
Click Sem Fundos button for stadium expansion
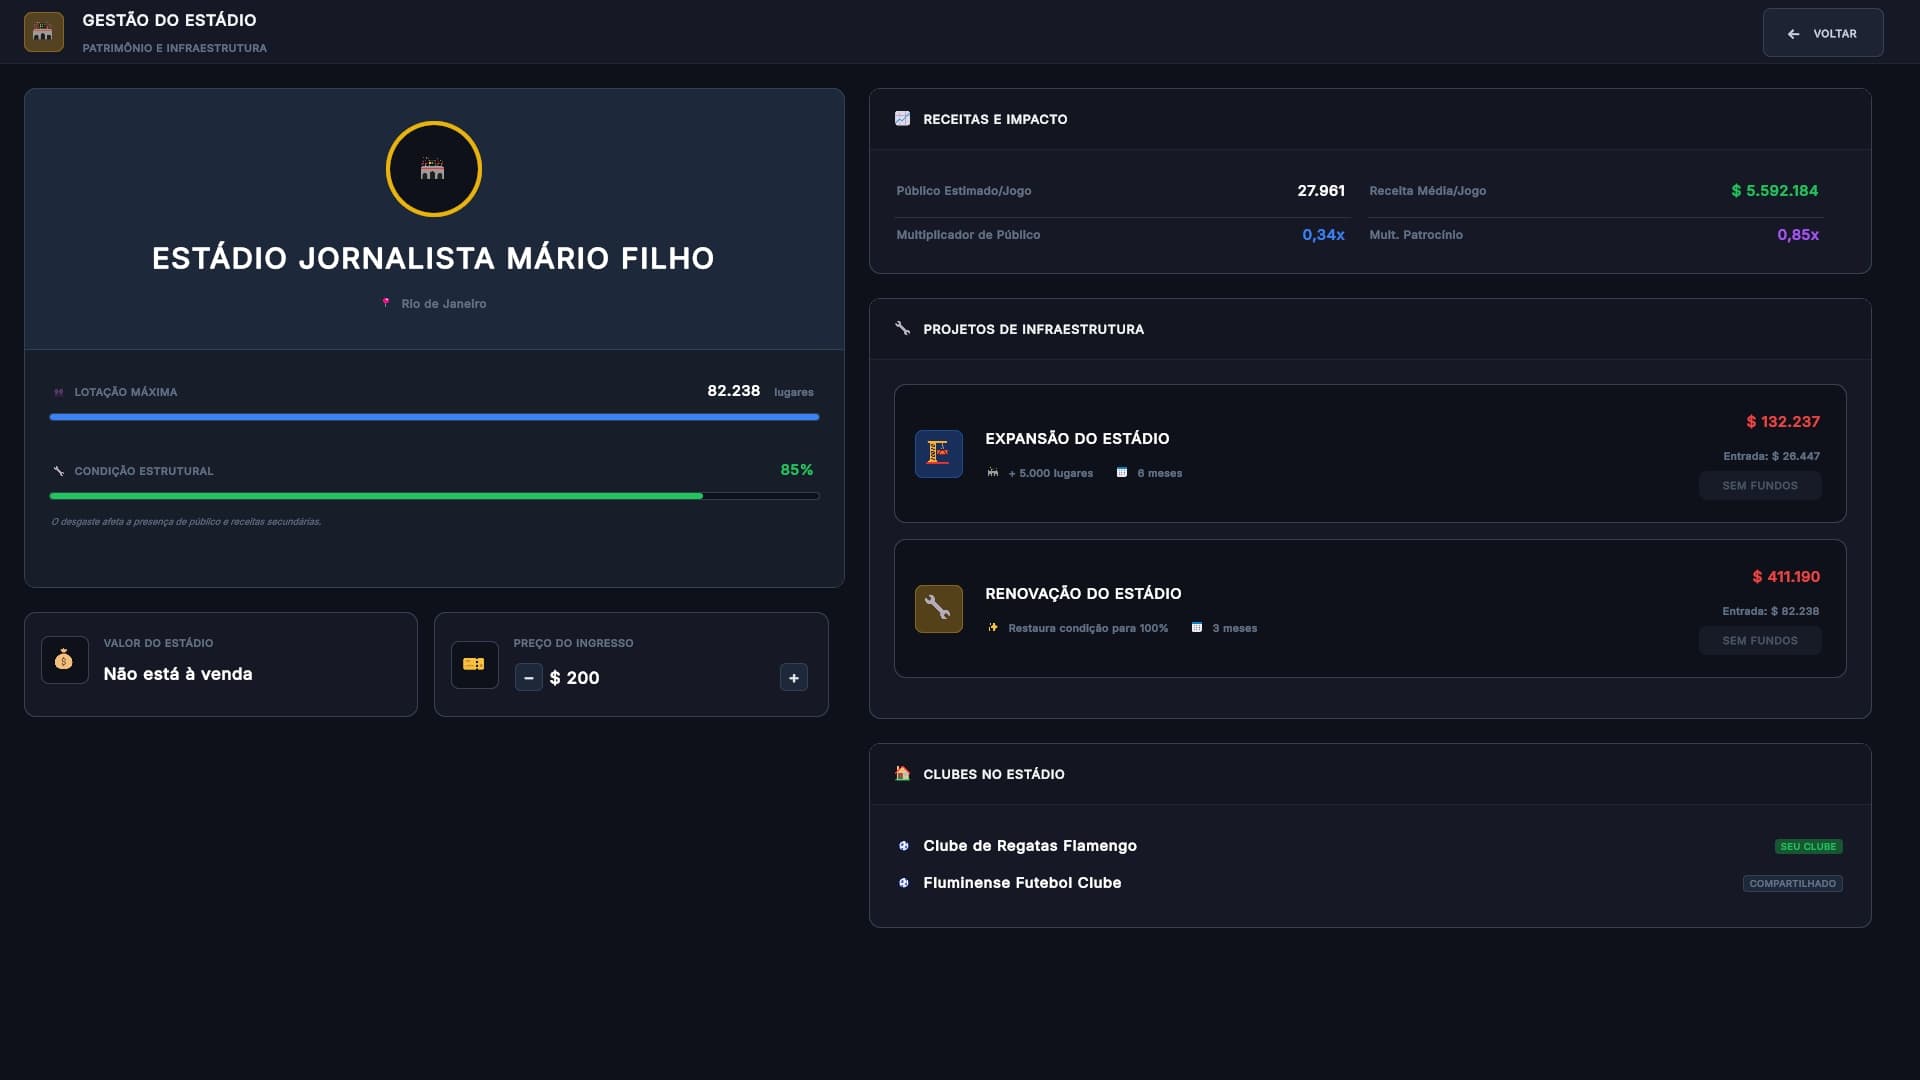(1759, 485)
